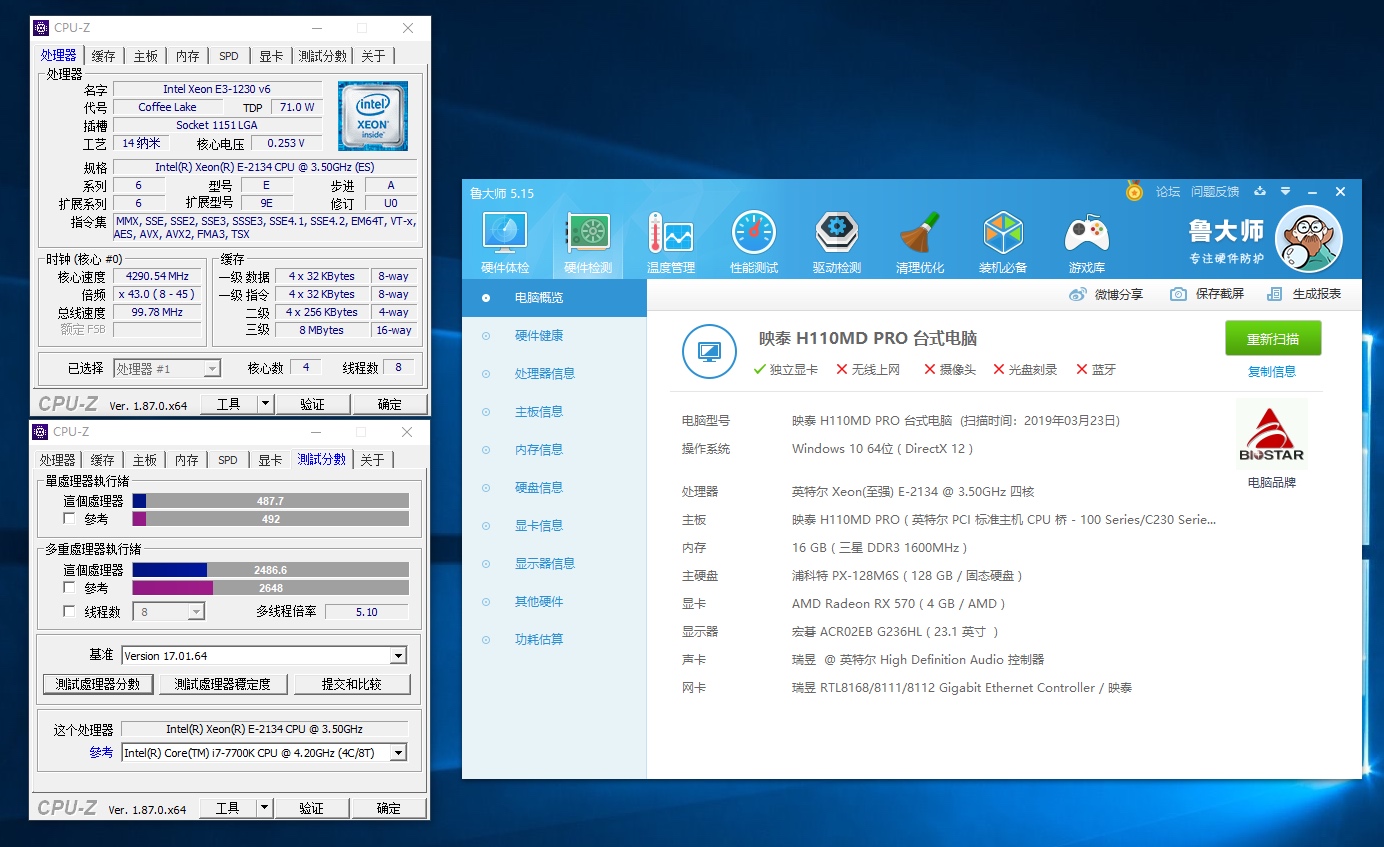Screen dimensions: 1384x847
Task: Click the computer monitor icon beside 映泰 H110MD PRO
Action: coord(709,352)
